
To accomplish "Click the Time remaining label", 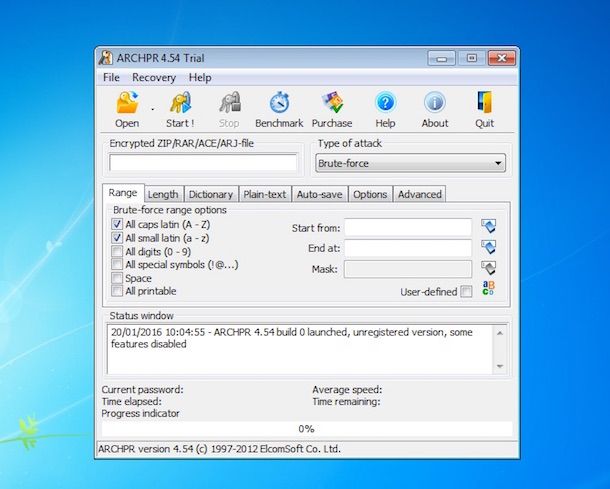I will click(x=346, y=401).
